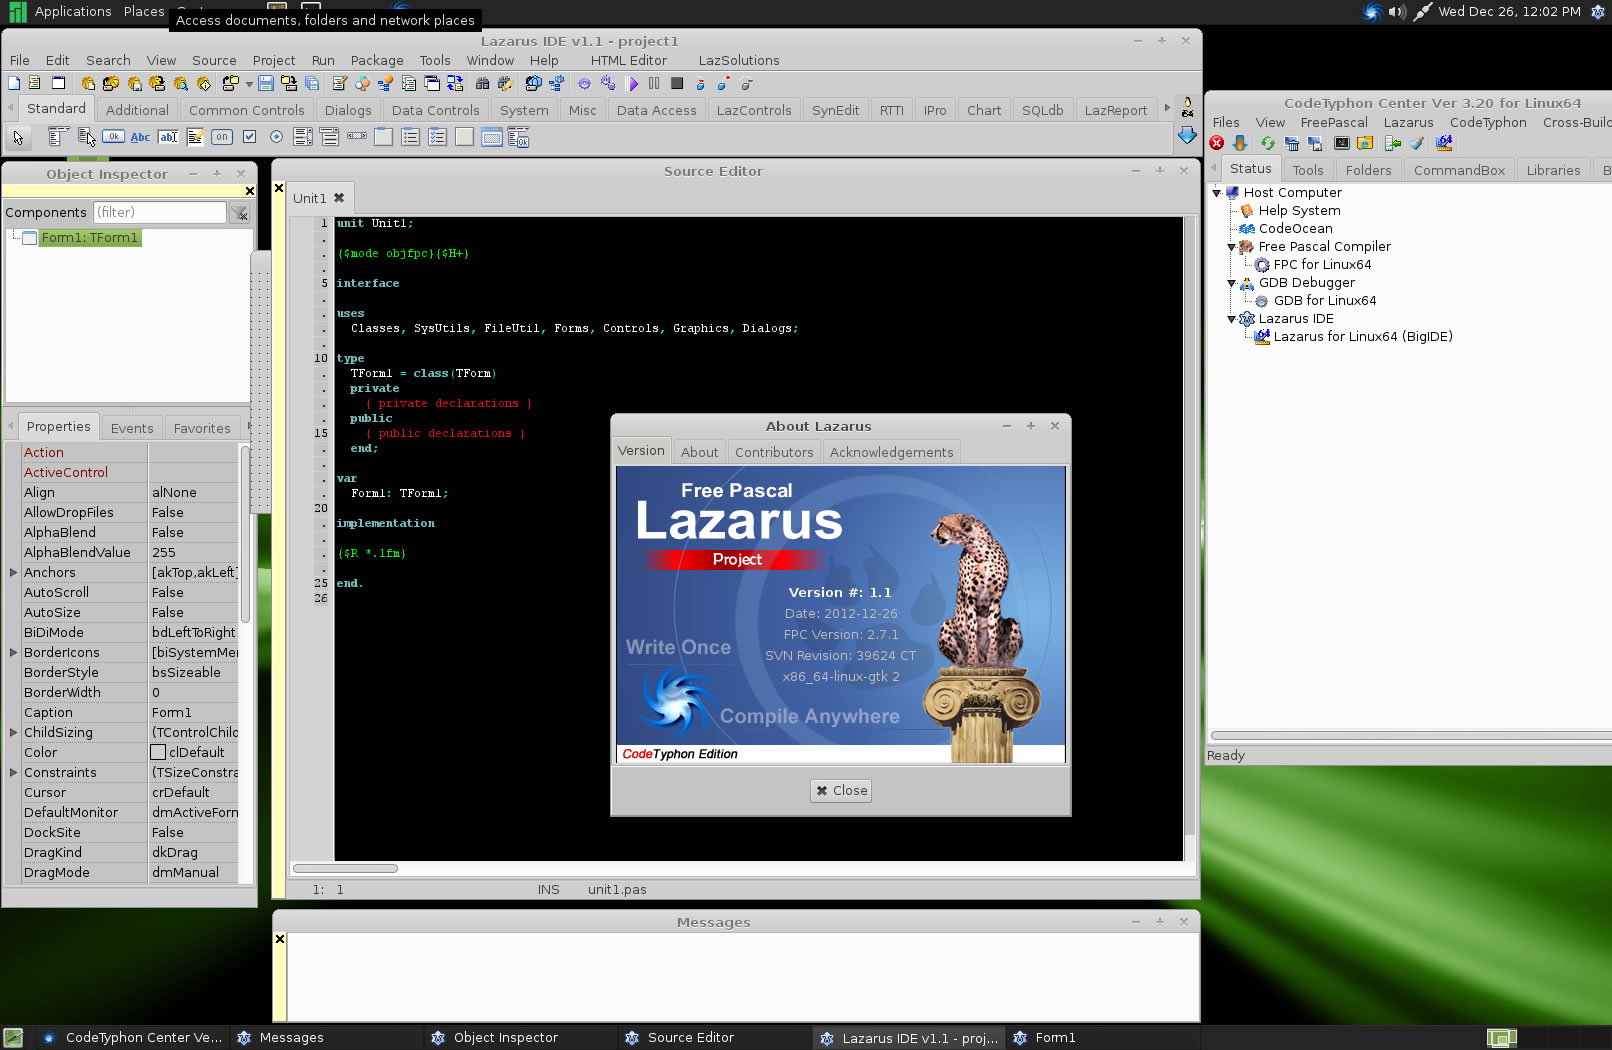The width and height of the screenshot is (1612, 1050).
Task: Click the Components filter input field
Action: point(160,212)
